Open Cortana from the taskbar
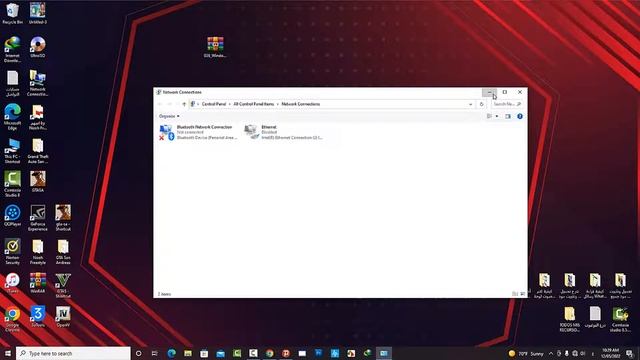The height and width of the screenshot is (360, 640). [x=138, y=353]
